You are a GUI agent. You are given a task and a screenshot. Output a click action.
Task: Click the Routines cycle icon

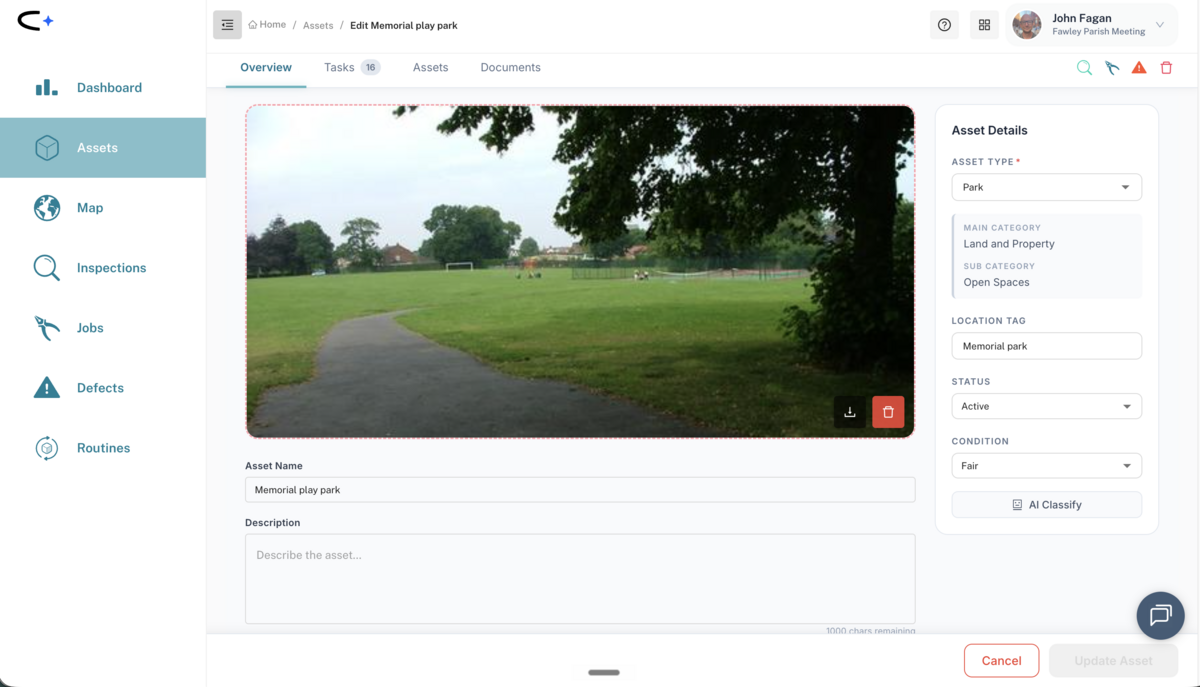(47, 448)
